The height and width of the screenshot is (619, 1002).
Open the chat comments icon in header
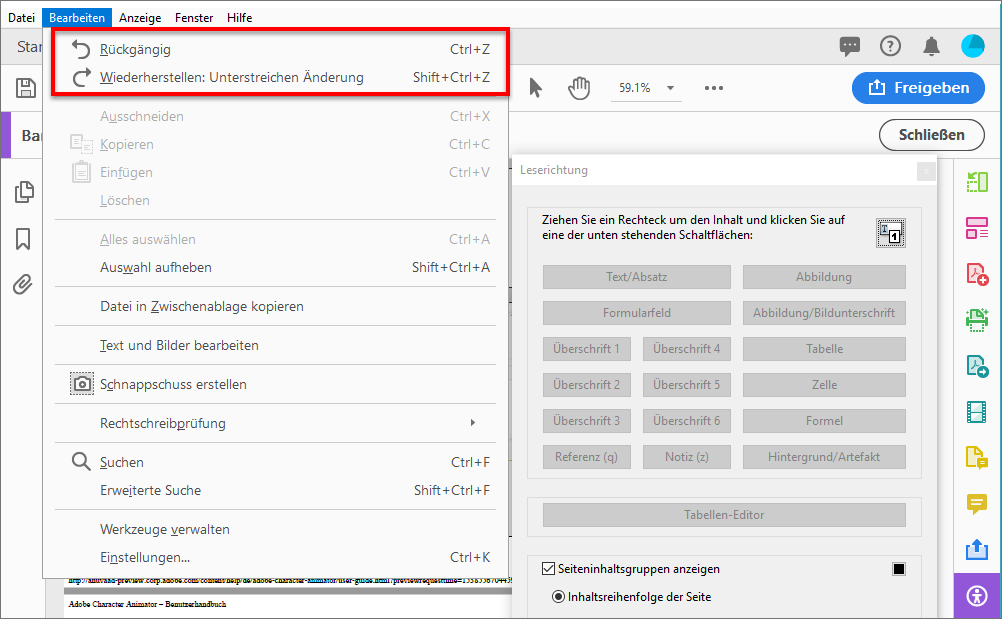tap(850, 46)
